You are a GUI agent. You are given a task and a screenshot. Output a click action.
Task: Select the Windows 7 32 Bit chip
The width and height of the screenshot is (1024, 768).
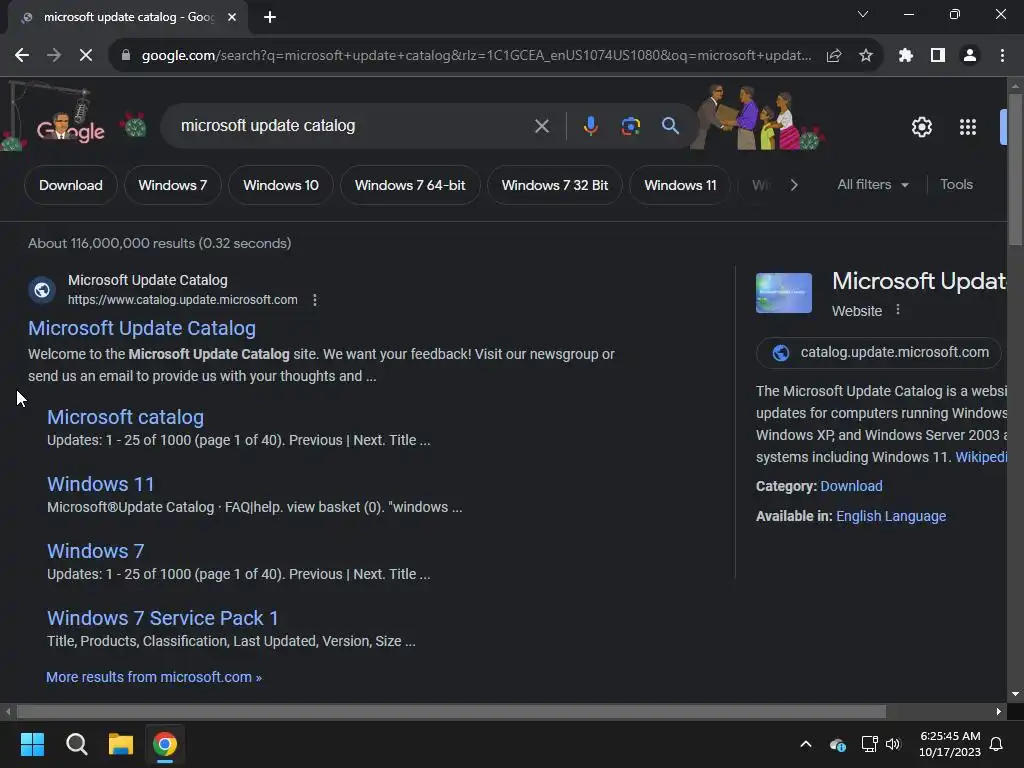[554, 185]
